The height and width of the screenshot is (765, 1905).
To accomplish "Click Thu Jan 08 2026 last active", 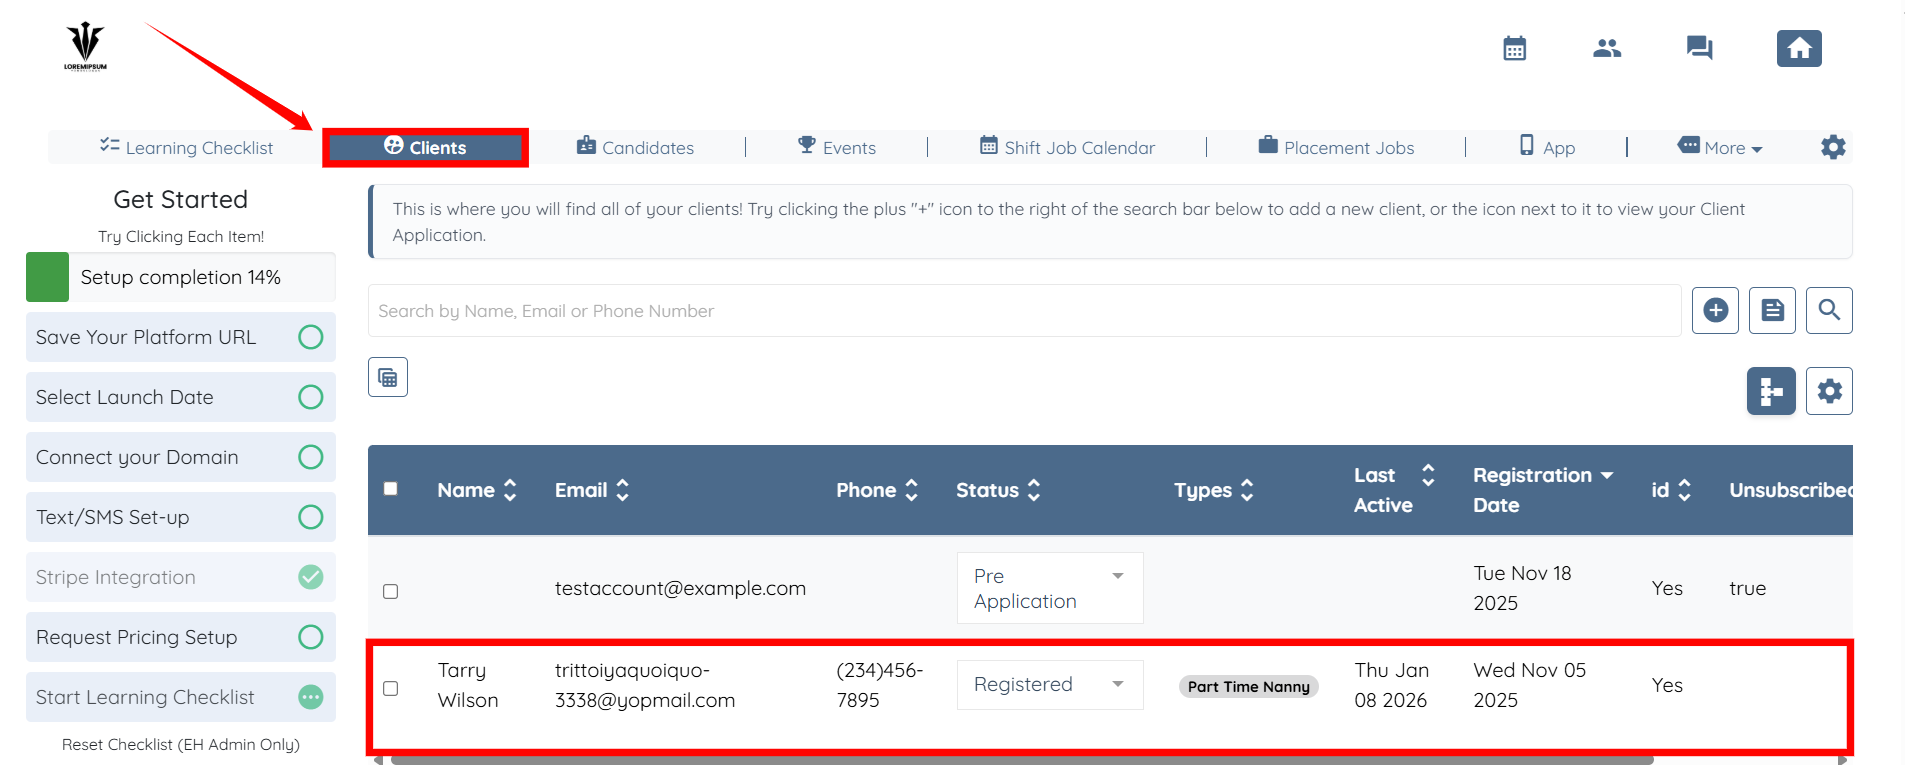I will pyautogui.click(x=1392, y=685).
